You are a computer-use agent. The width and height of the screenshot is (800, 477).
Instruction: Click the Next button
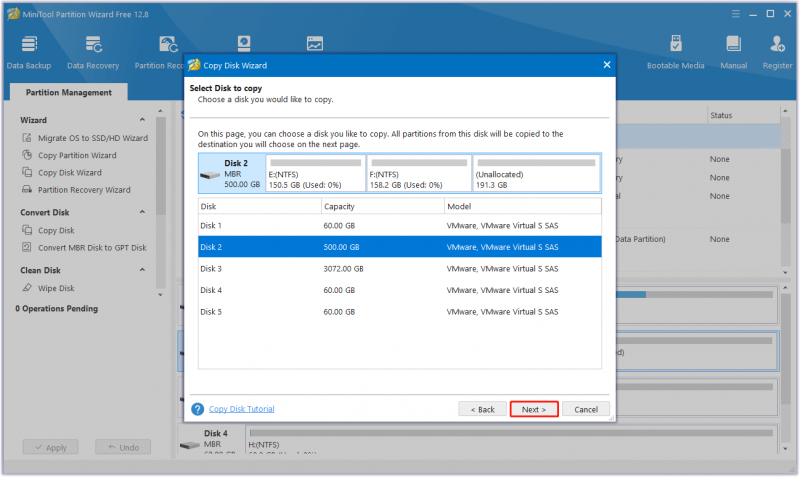coord(534,409)
